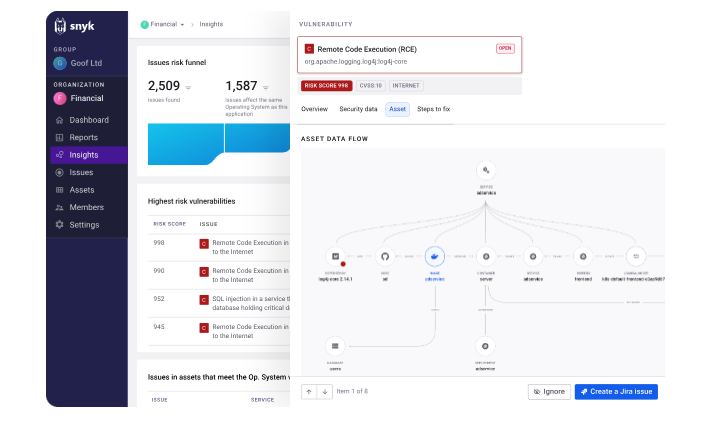This screenshot has width=718, height=426.
Task: Select Insights in the sidebar
Action: click(89, 155)
